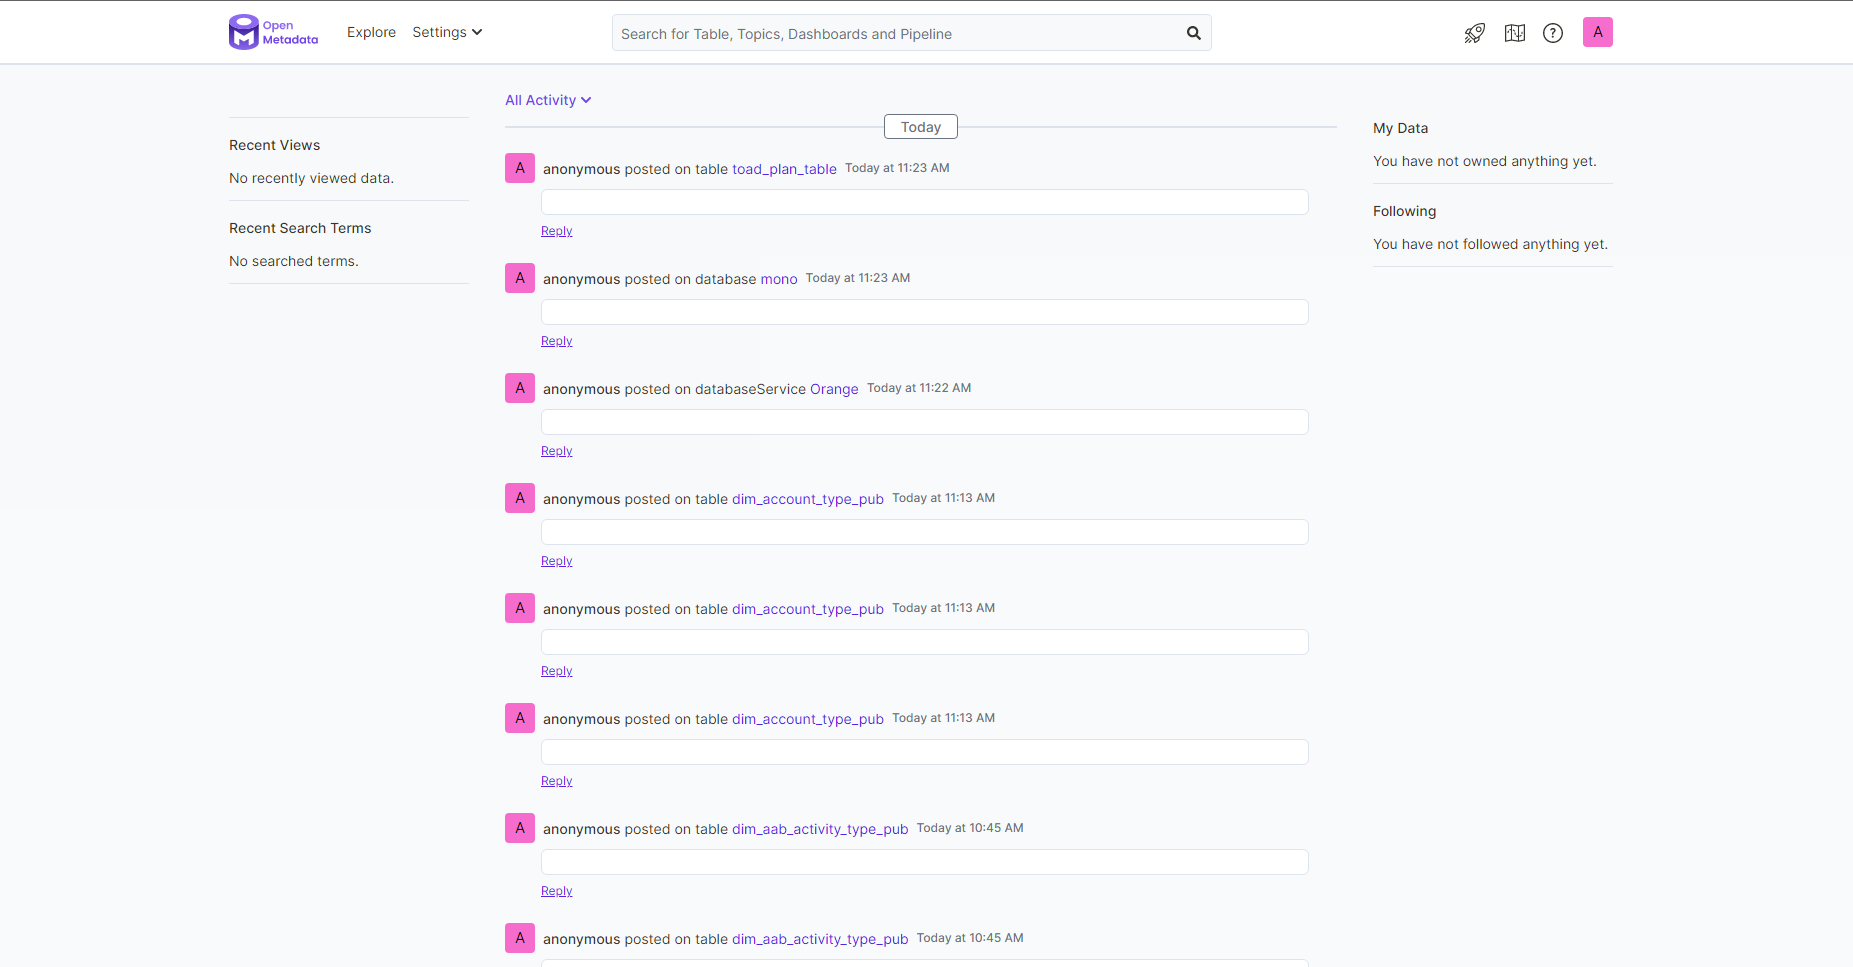Reply to the Orange databaseService post
The height and width of the screenshot is (967, 1853).
557,451
